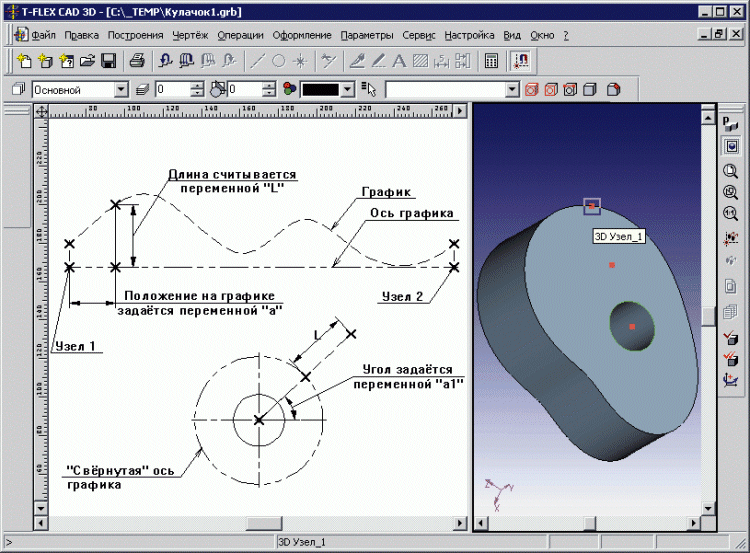Save the document with floppy icon

(x=109, y=61)
